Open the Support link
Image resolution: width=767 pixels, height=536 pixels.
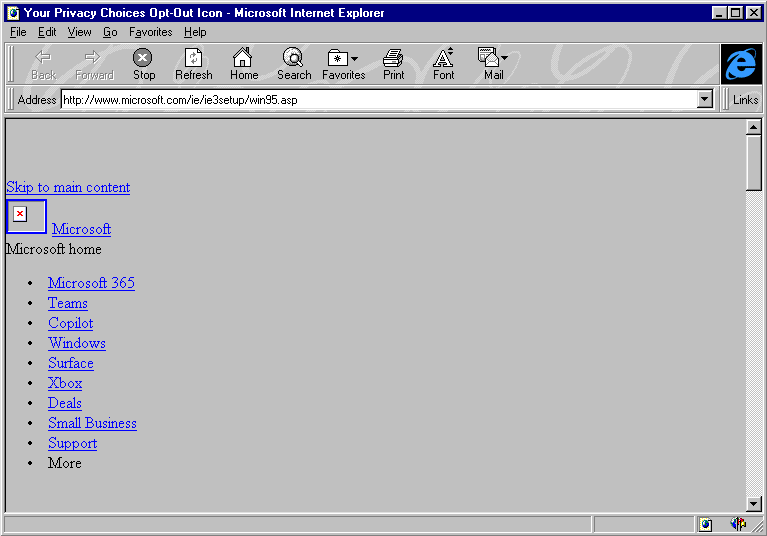(x=72, y=444)
